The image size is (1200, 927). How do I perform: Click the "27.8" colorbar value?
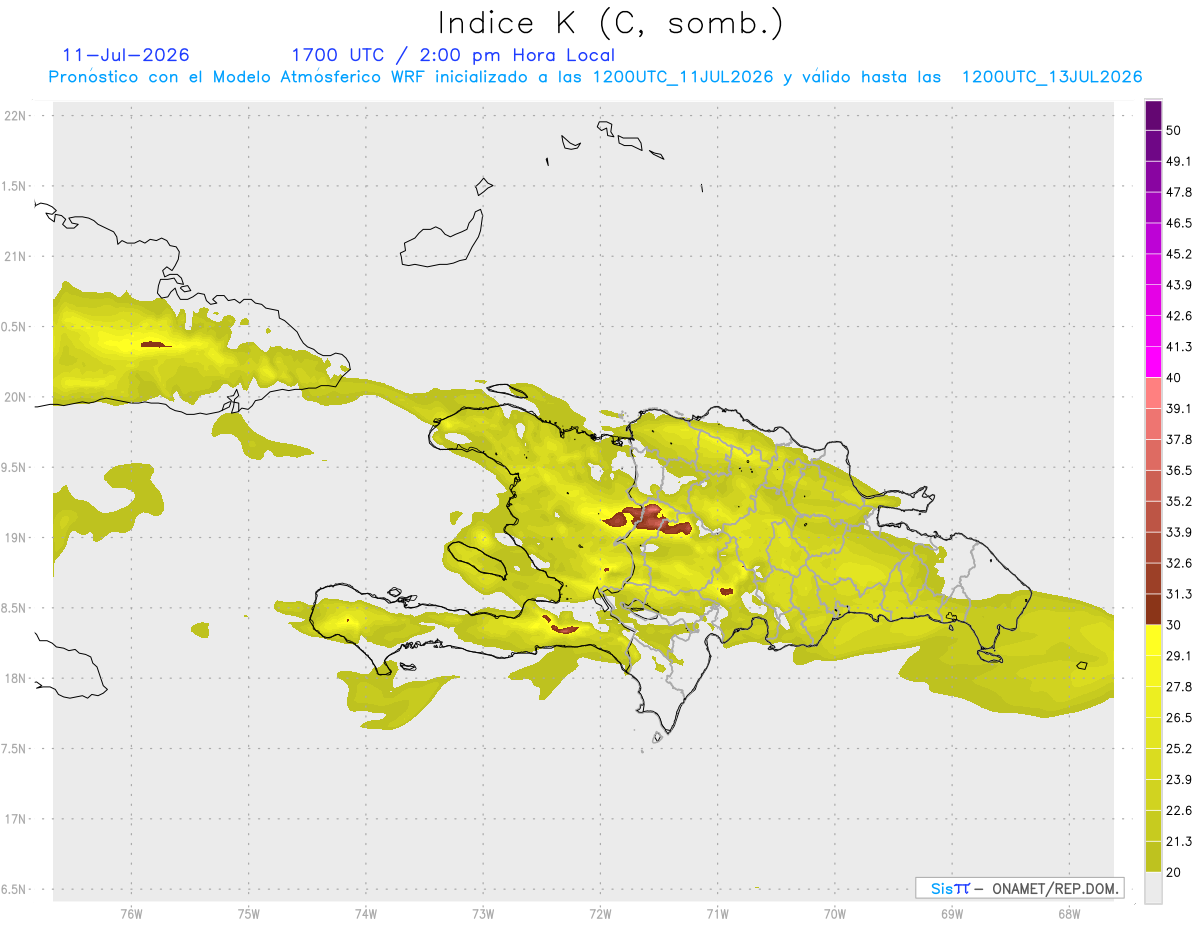point(1179,687)
